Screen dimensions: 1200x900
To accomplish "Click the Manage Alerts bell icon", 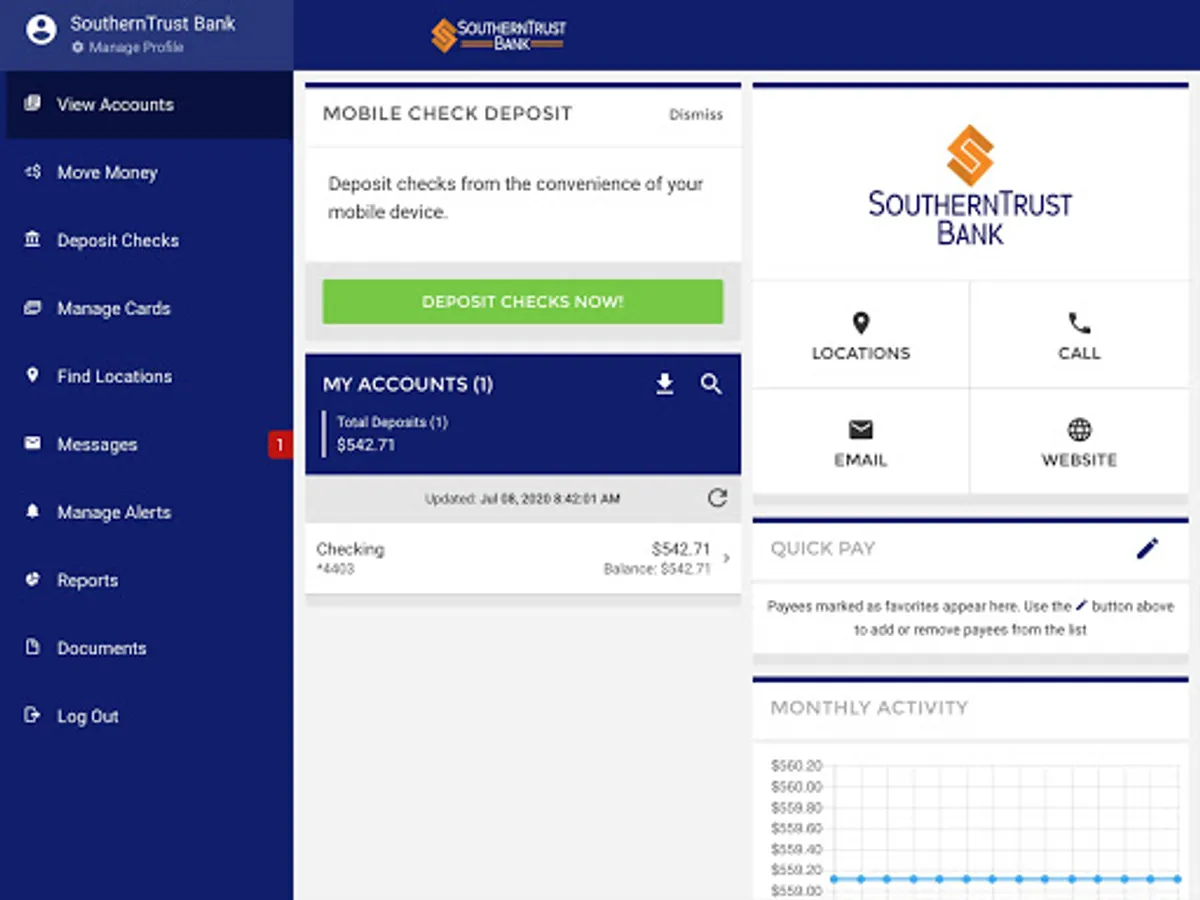I will 33,511.
